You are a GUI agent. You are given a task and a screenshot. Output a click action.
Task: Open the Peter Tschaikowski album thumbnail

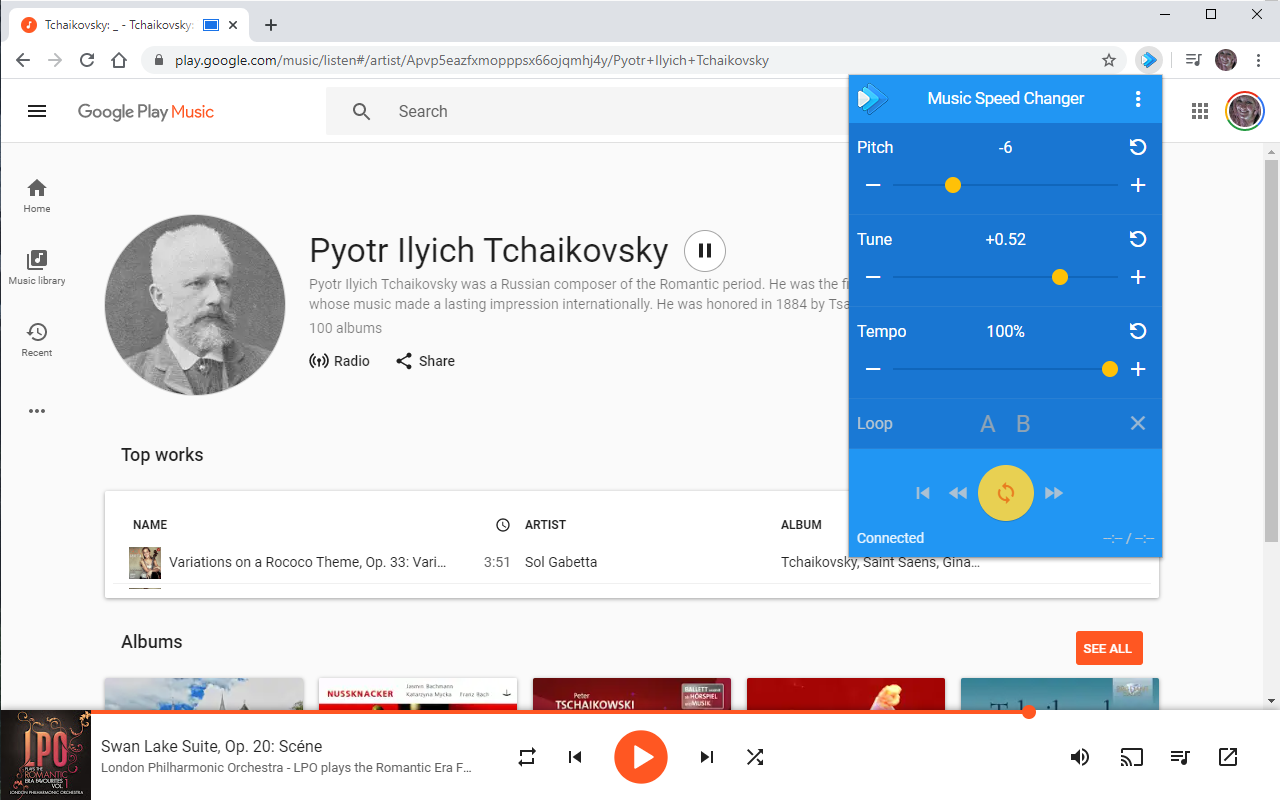632,693
